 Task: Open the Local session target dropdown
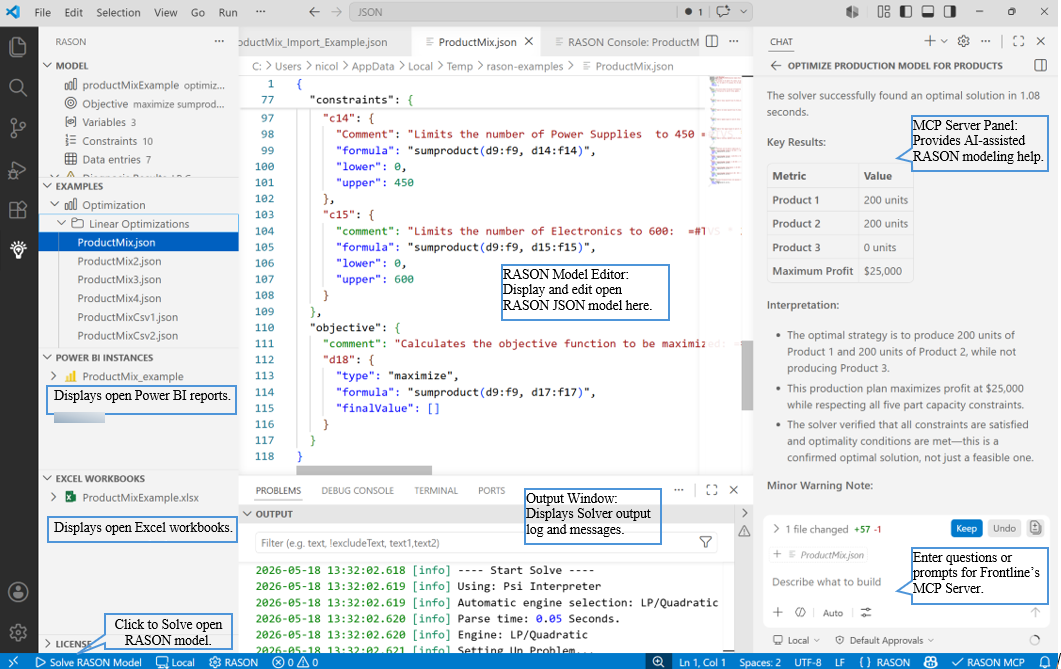click(797, 640)
